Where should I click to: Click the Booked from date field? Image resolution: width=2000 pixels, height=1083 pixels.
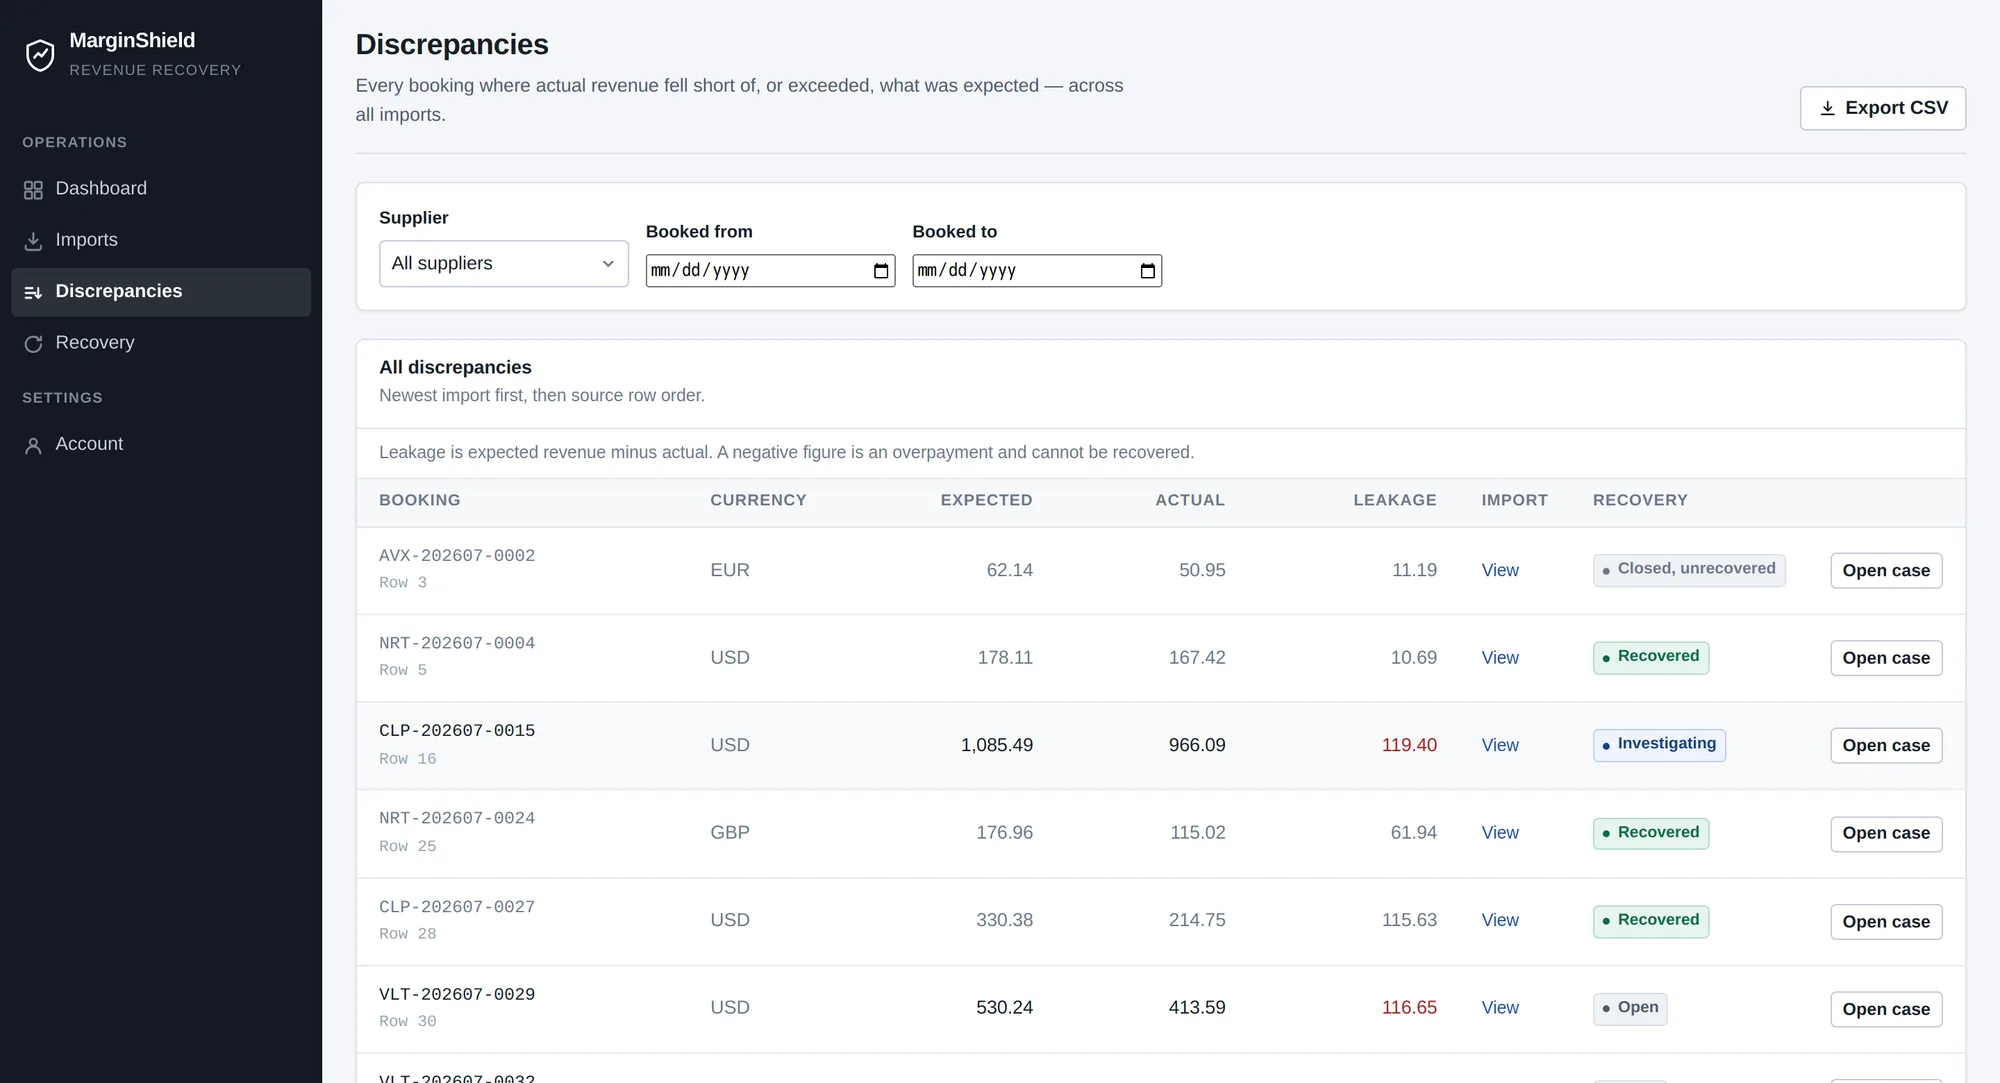770,271
